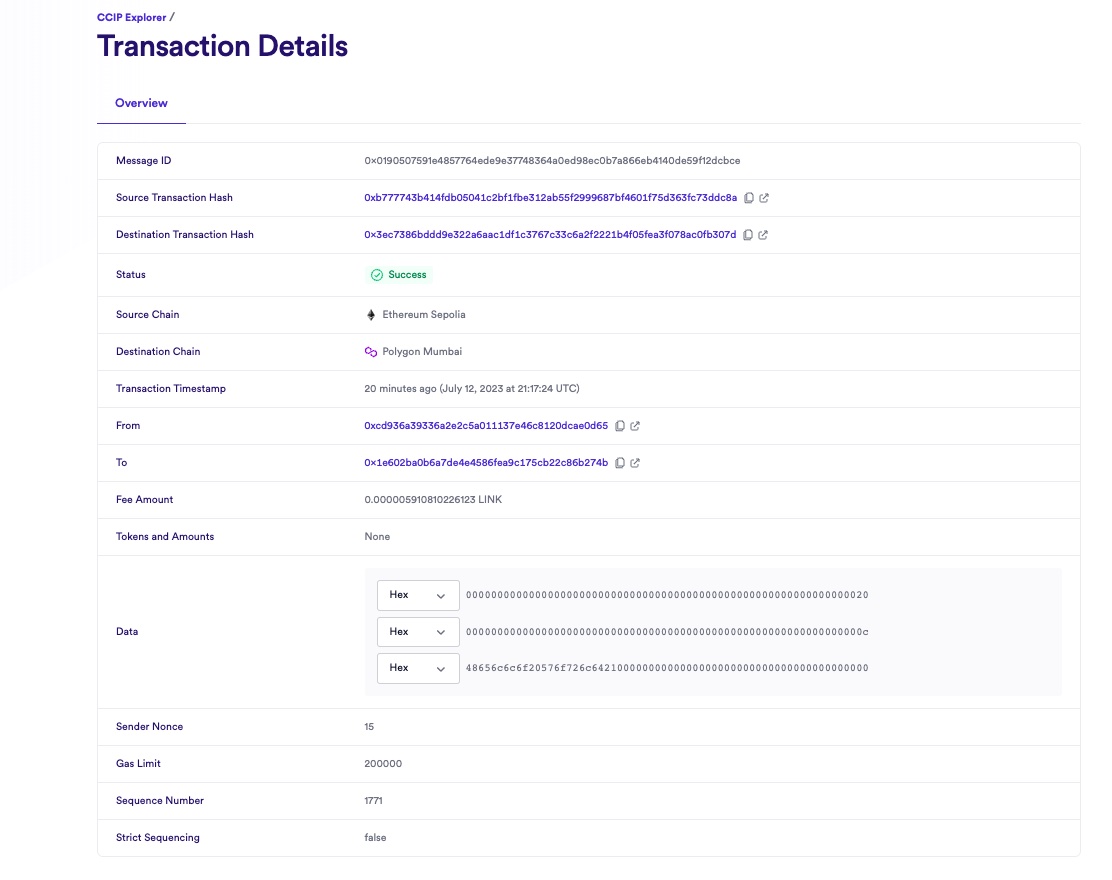Click the Sequence Number label

[x=160, y=801]
